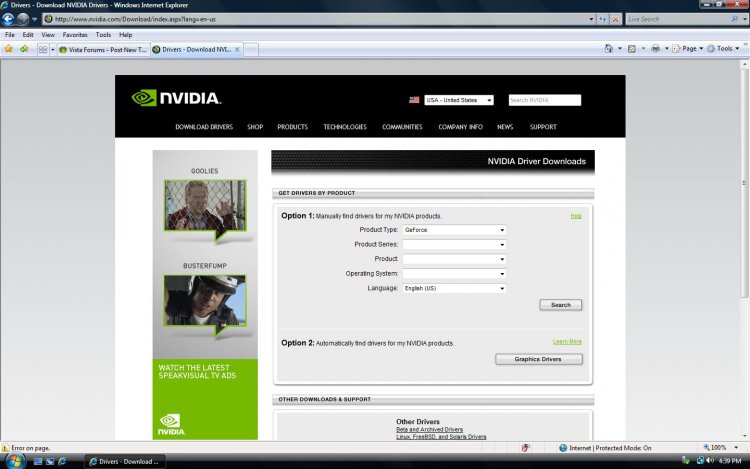Open the Favorites menu

pyautogui.click(x=75, y=35)
